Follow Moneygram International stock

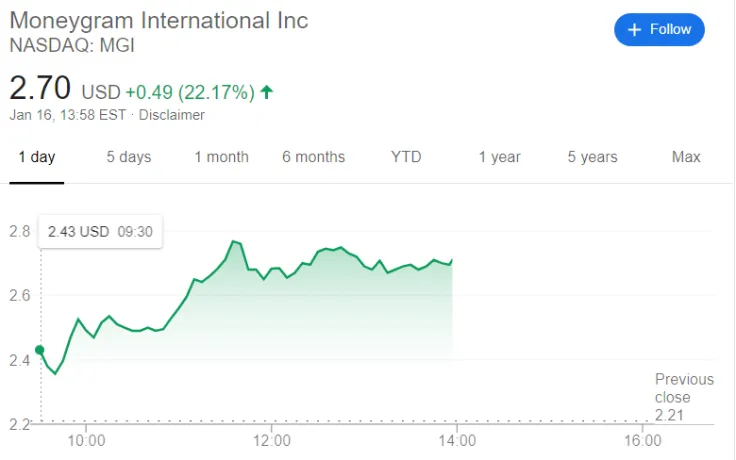click(x=659, y=30)
